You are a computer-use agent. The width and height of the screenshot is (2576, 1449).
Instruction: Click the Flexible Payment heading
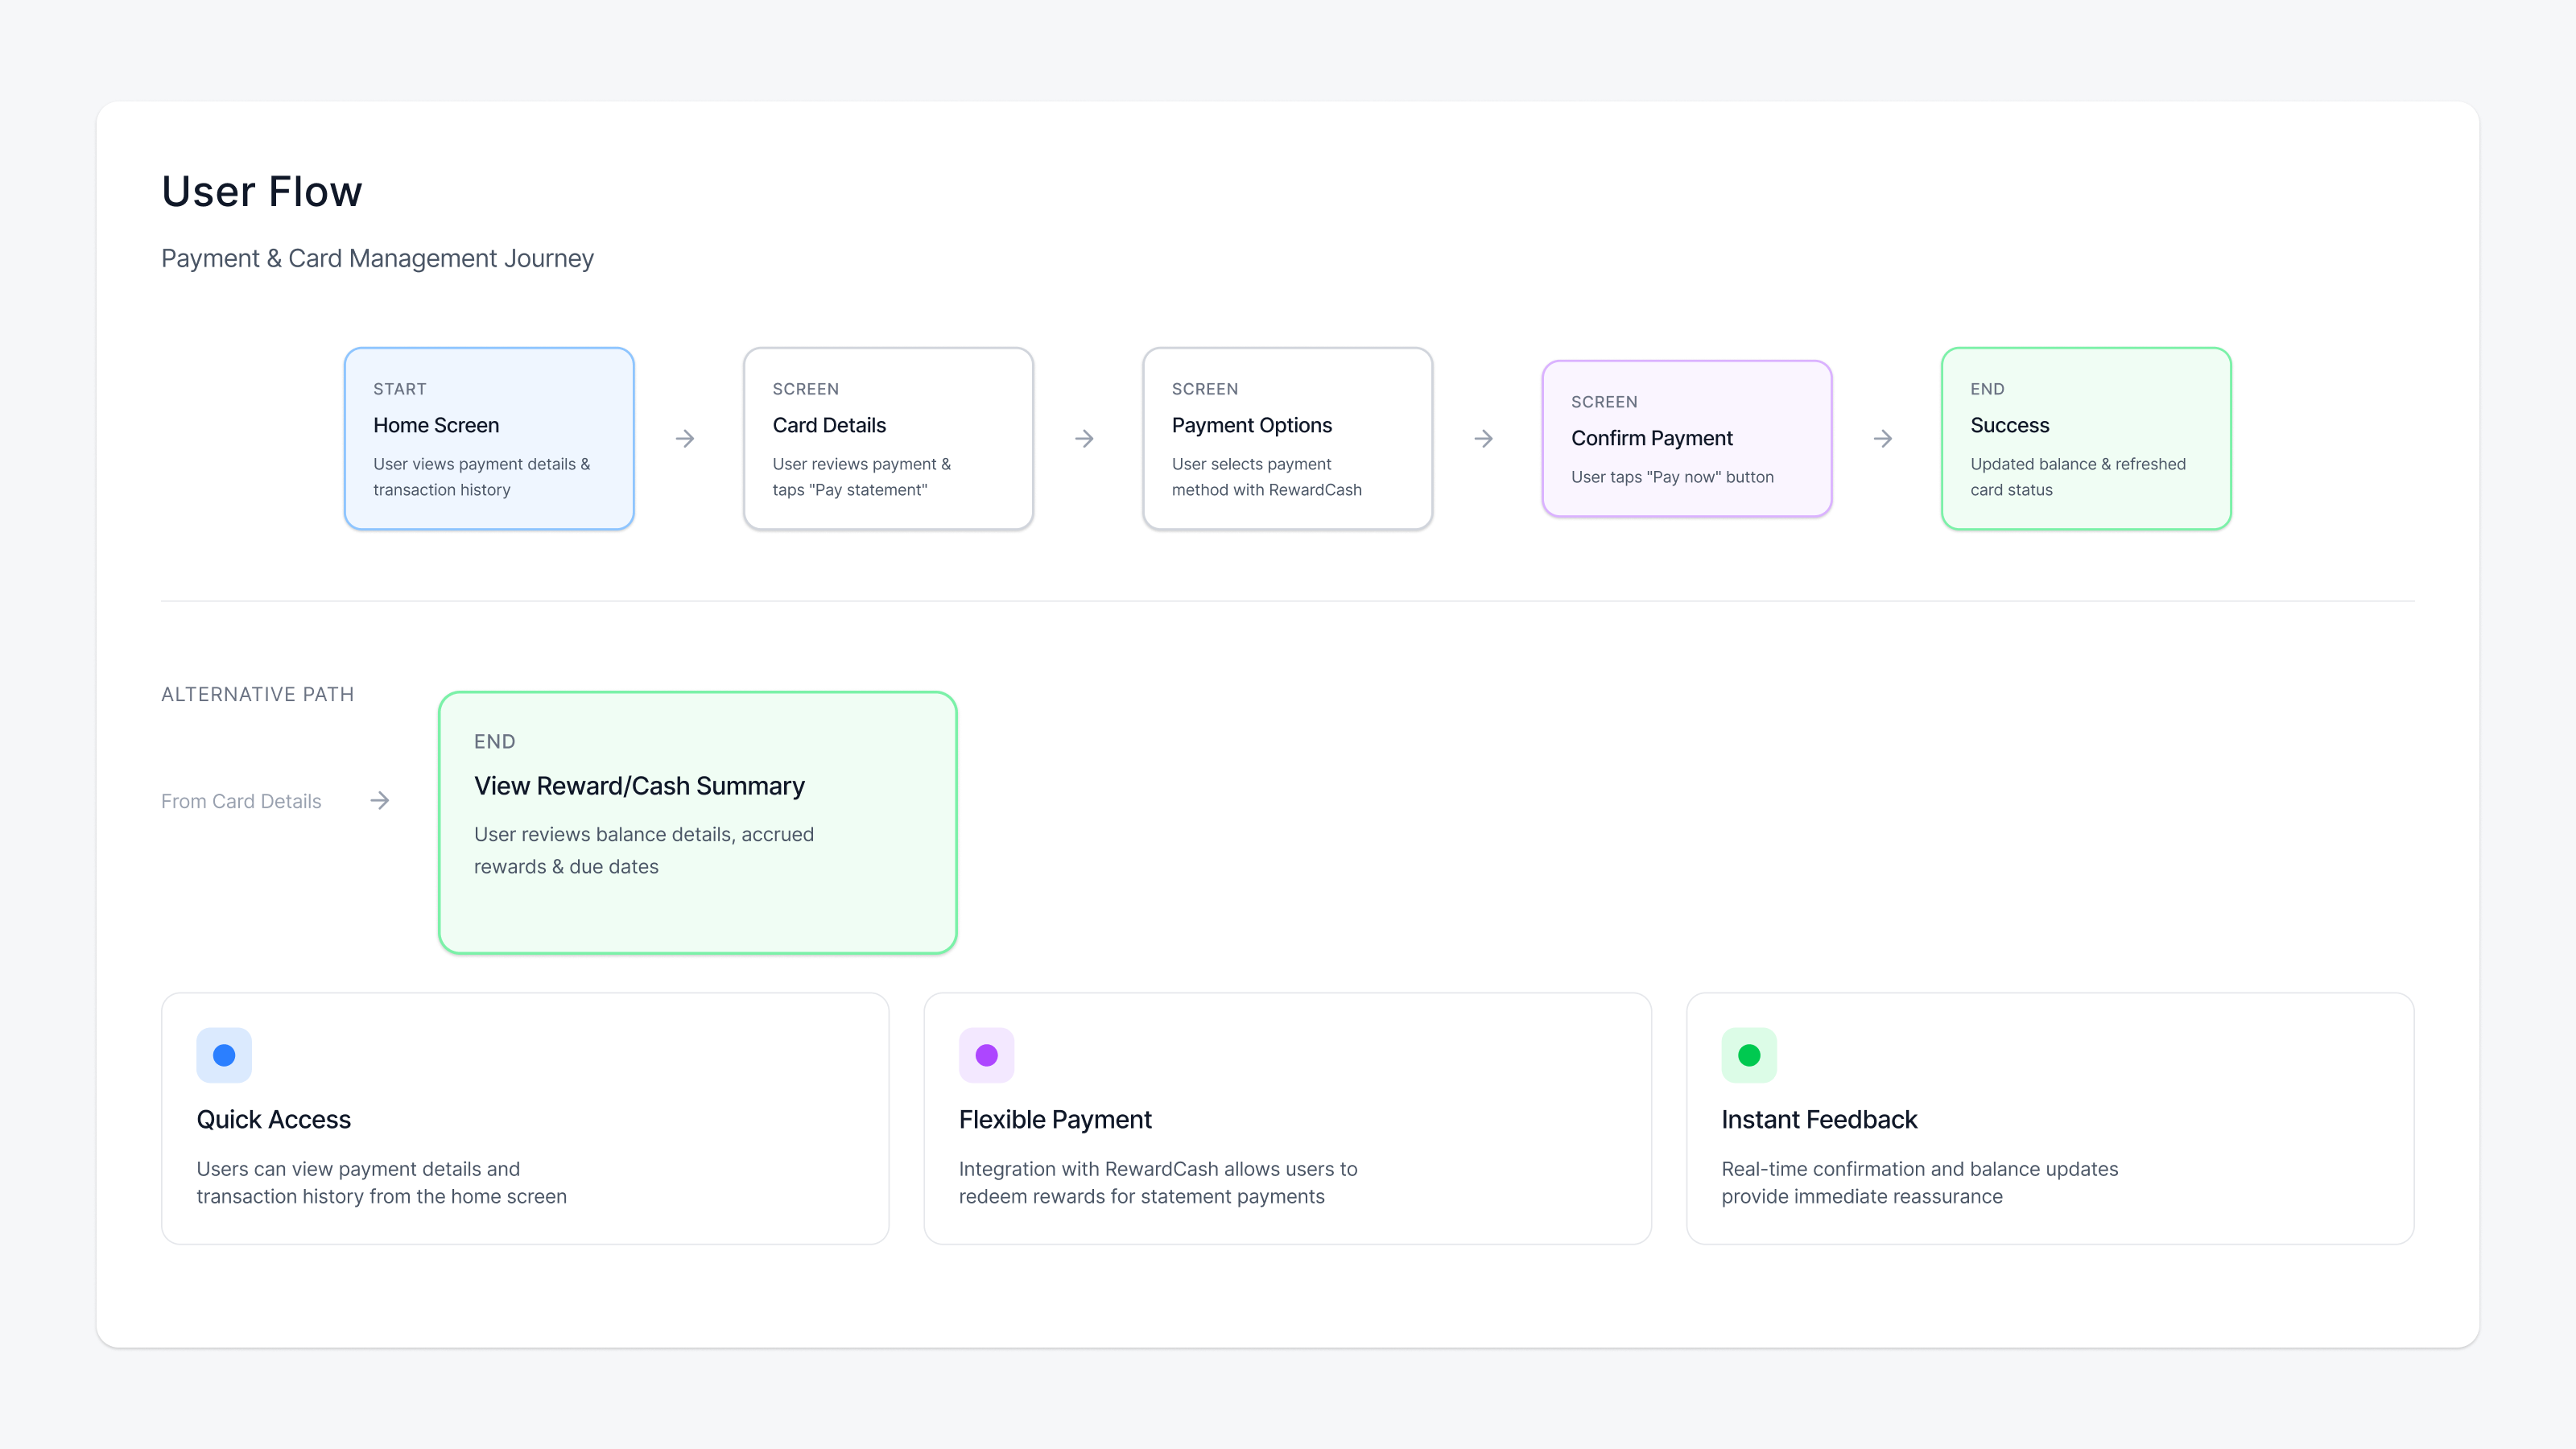point(1055,1119)
